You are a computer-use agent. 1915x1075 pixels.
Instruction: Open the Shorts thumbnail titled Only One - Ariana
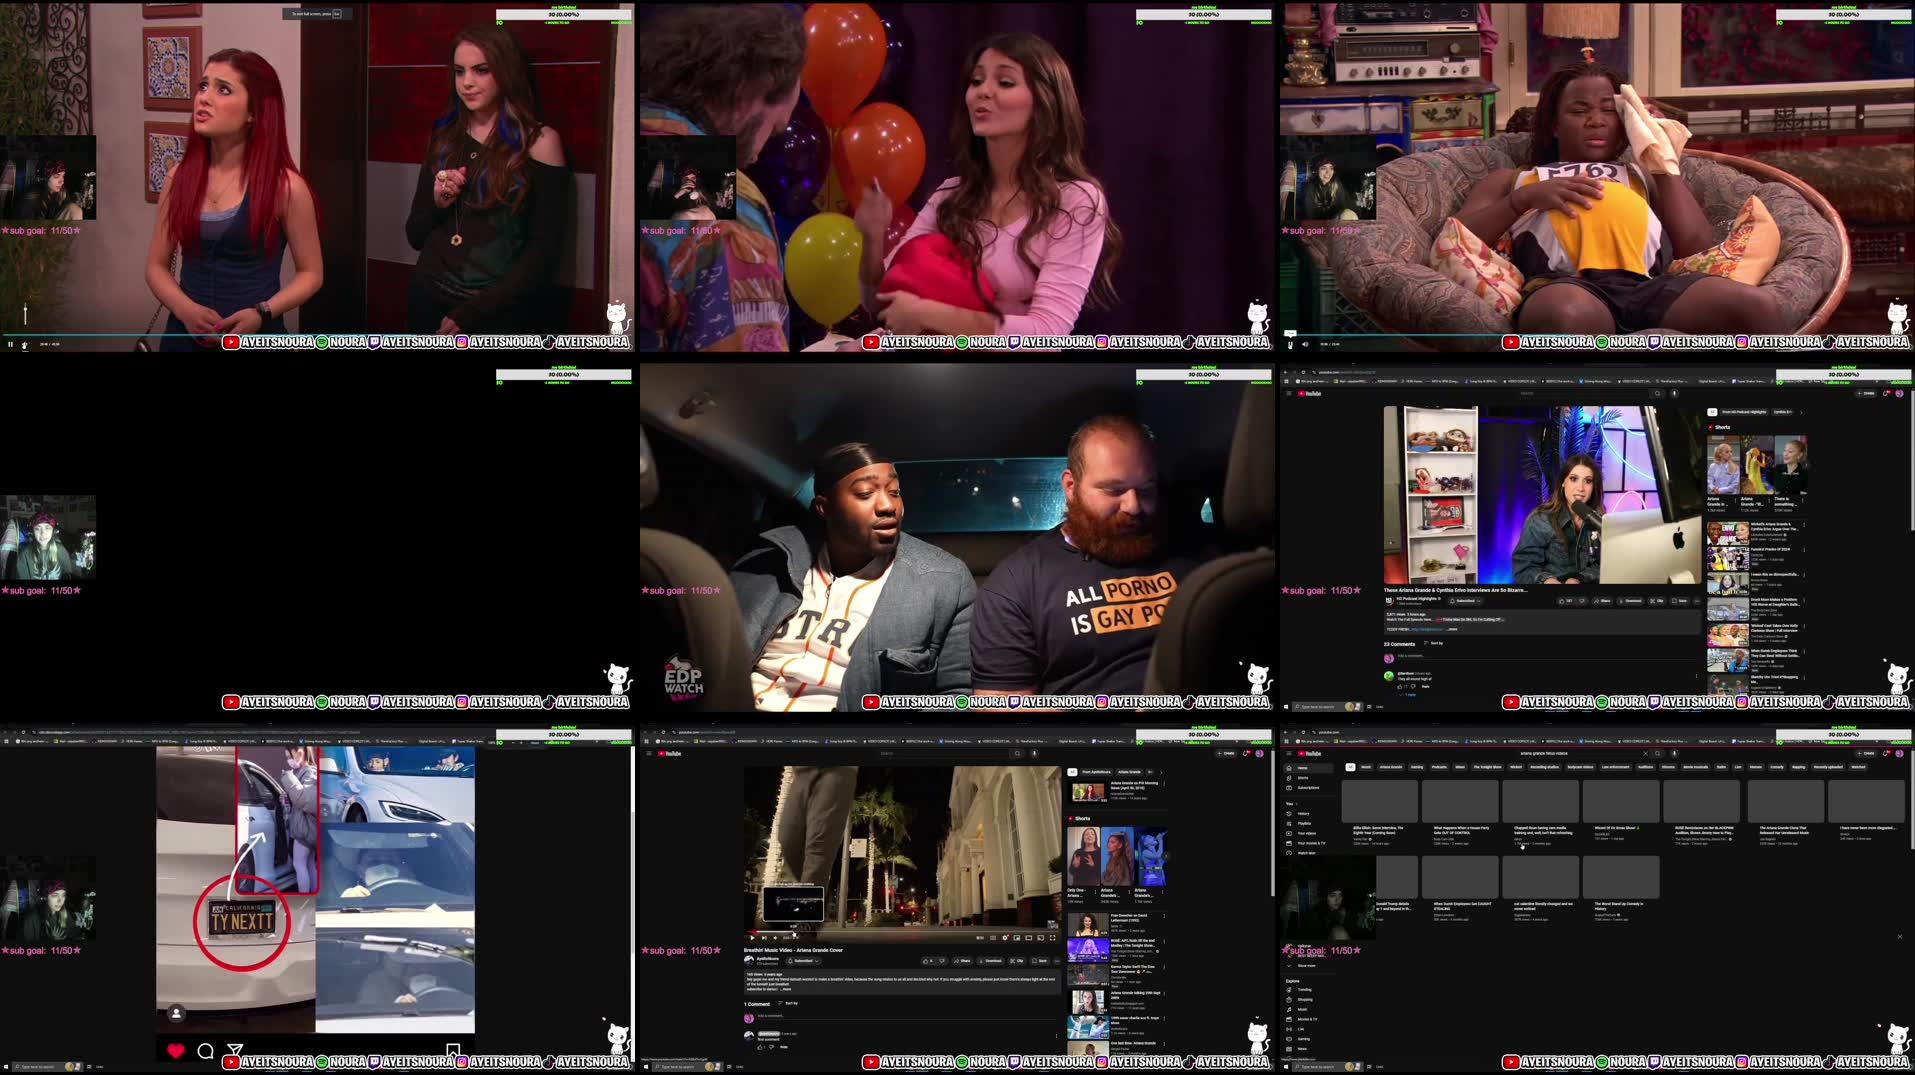tap(1082, 857)
